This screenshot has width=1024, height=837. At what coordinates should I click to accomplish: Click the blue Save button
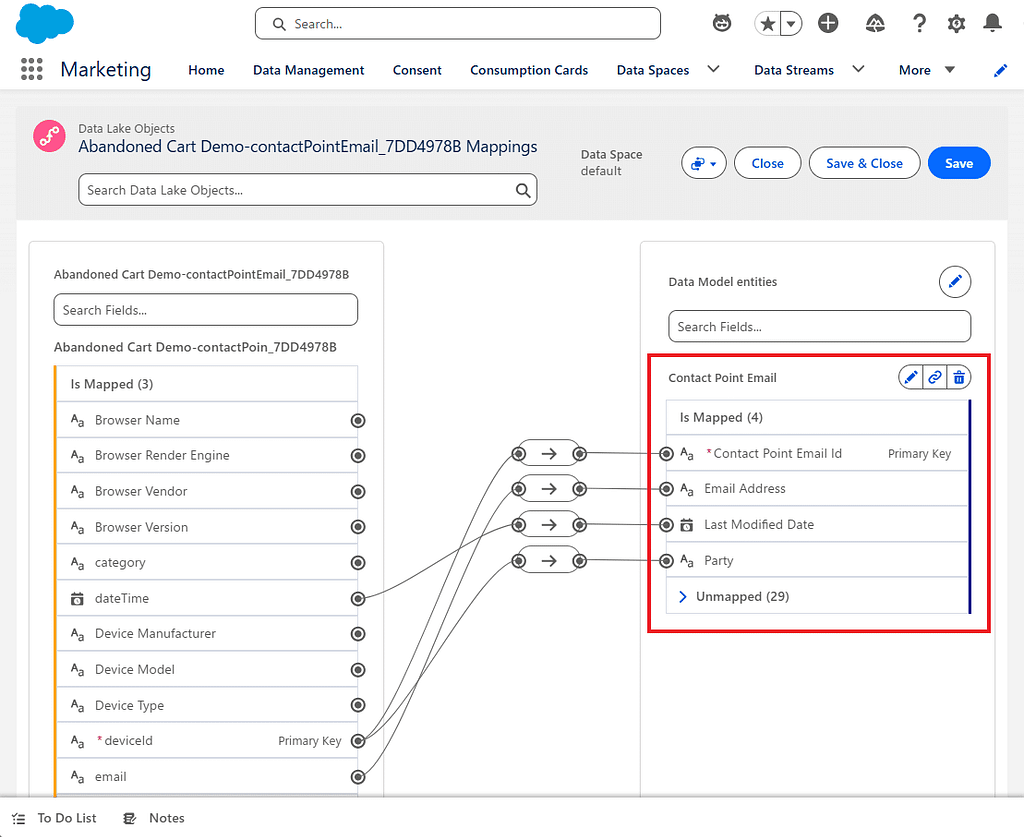click(959, 163)
